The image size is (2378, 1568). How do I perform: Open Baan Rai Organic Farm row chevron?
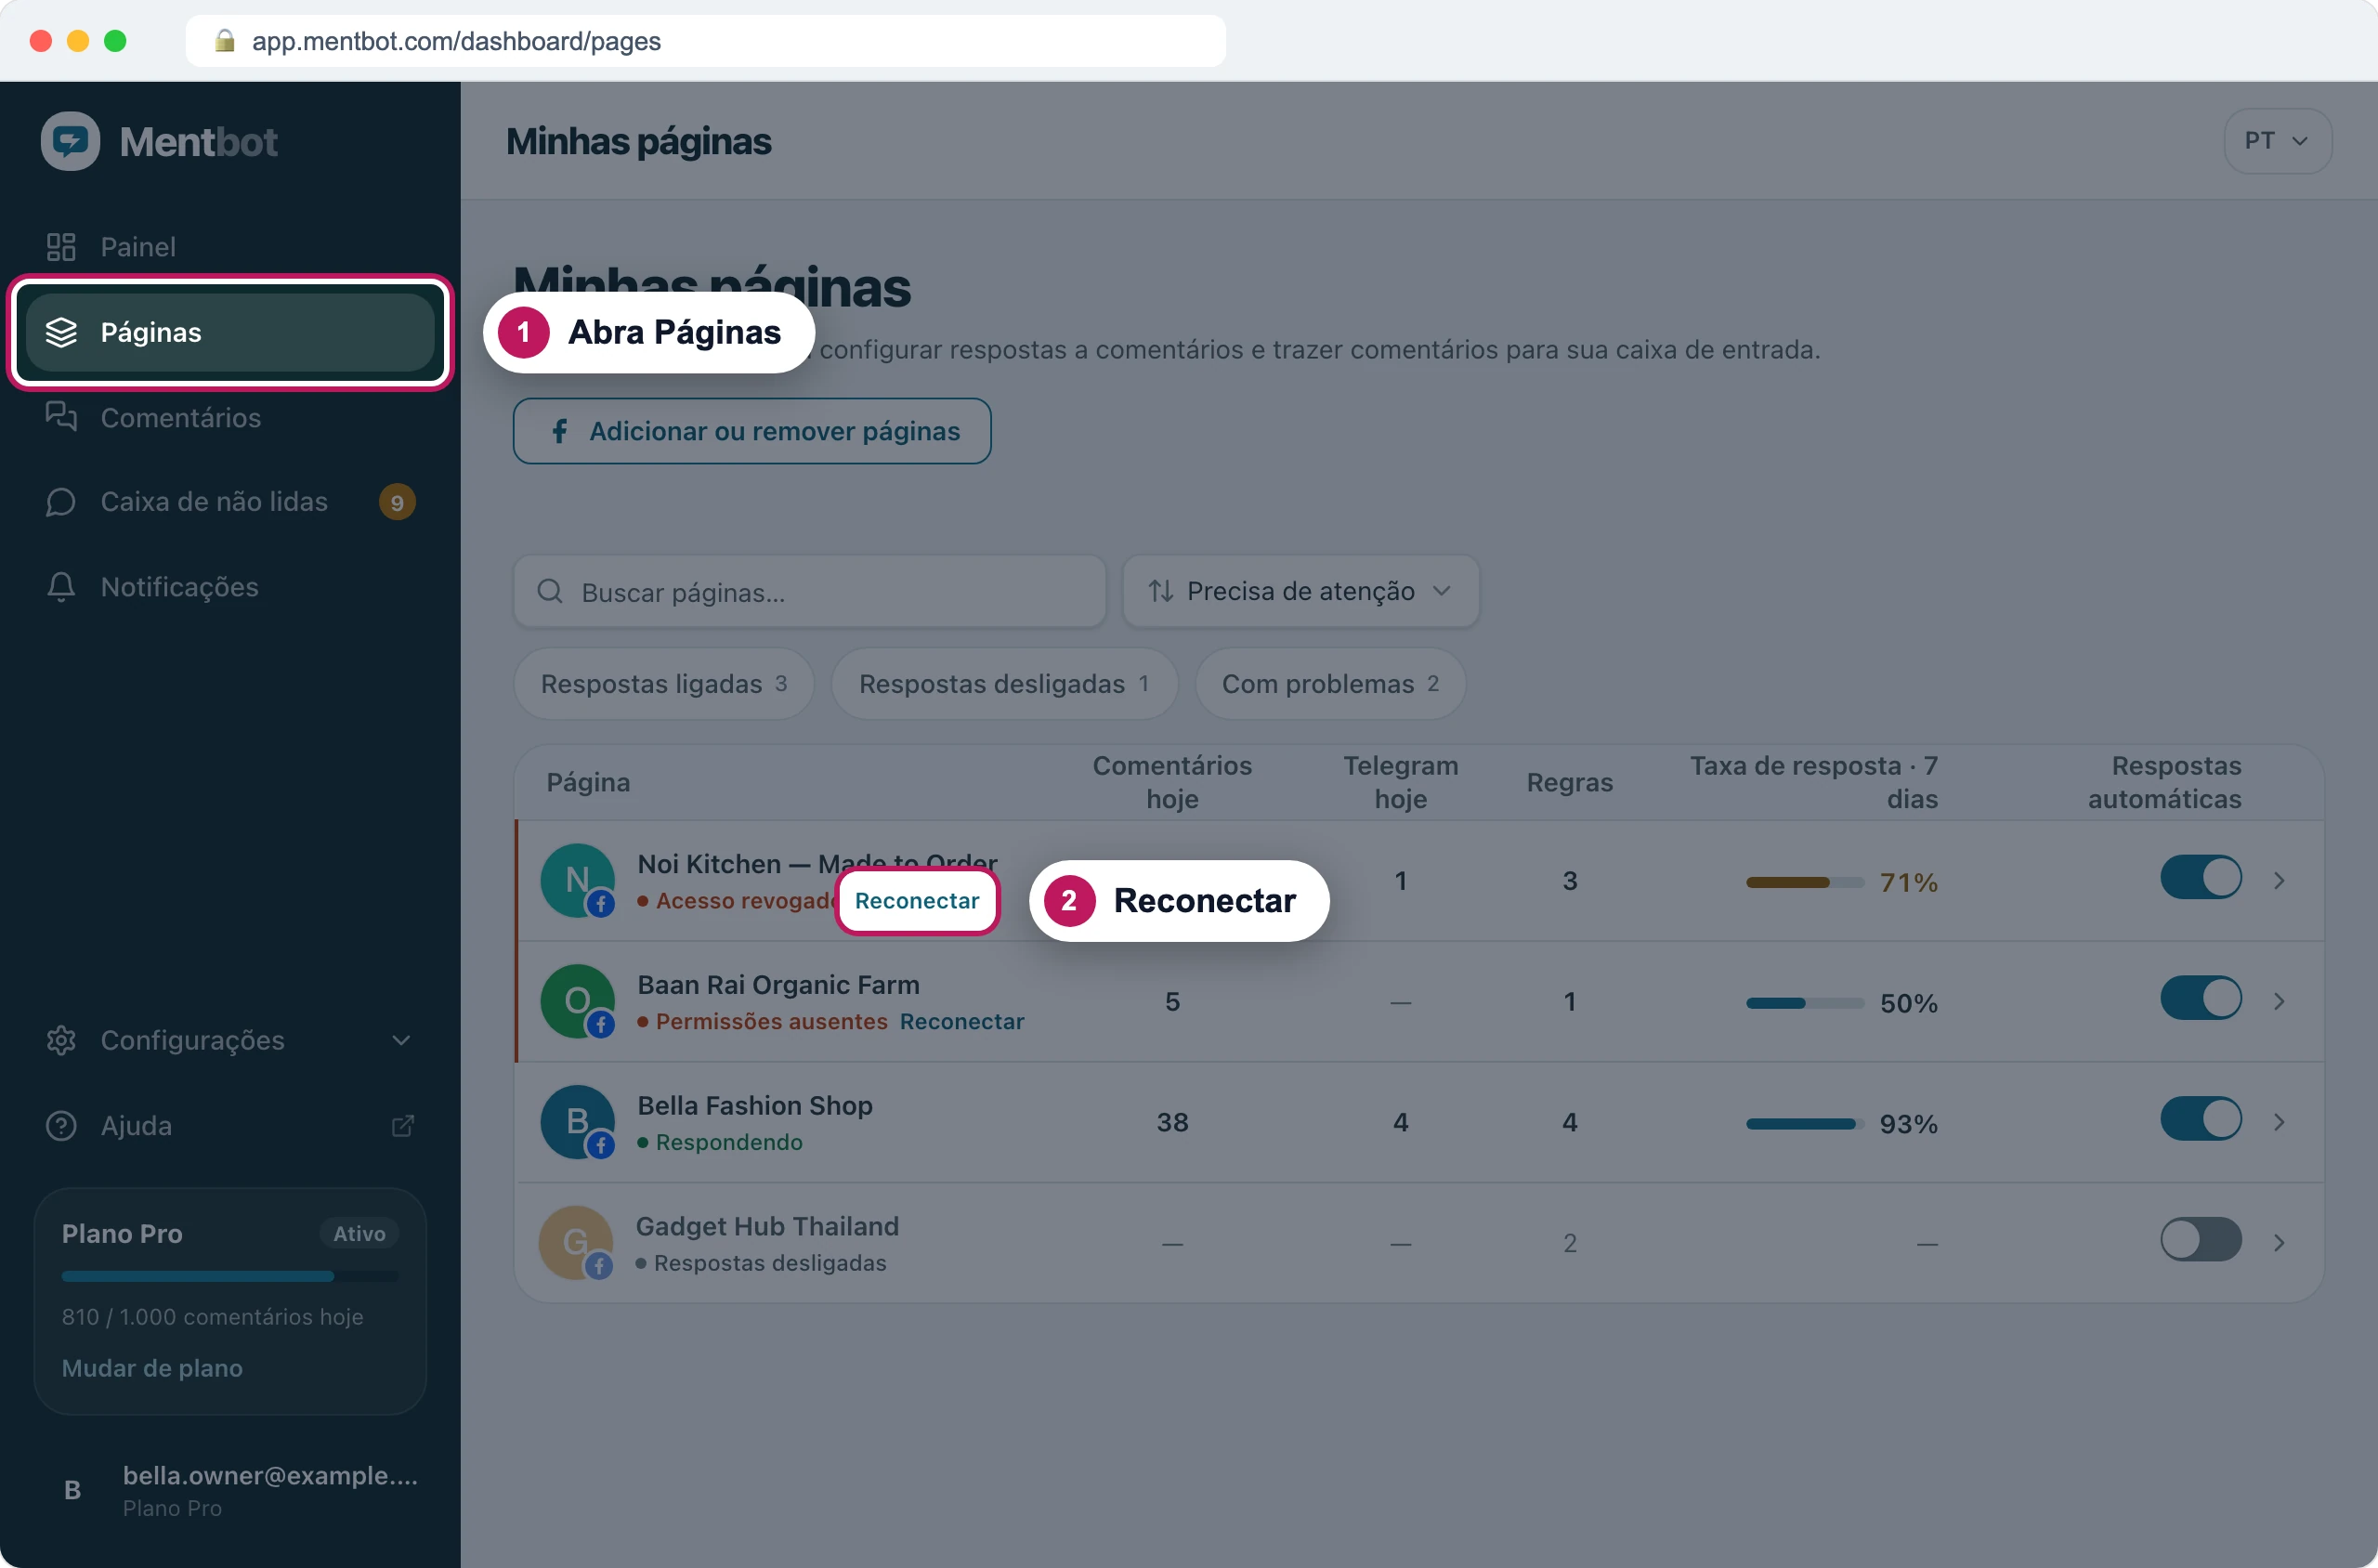coord(2279,1001)
